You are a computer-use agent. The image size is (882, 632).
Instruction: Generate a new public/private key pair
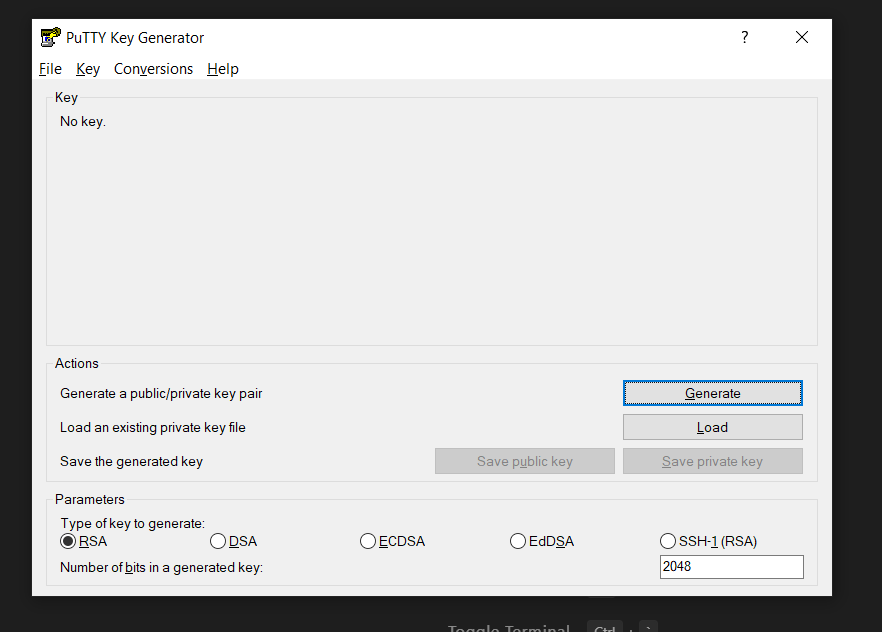pyautogui.click(x=712, y=392)
